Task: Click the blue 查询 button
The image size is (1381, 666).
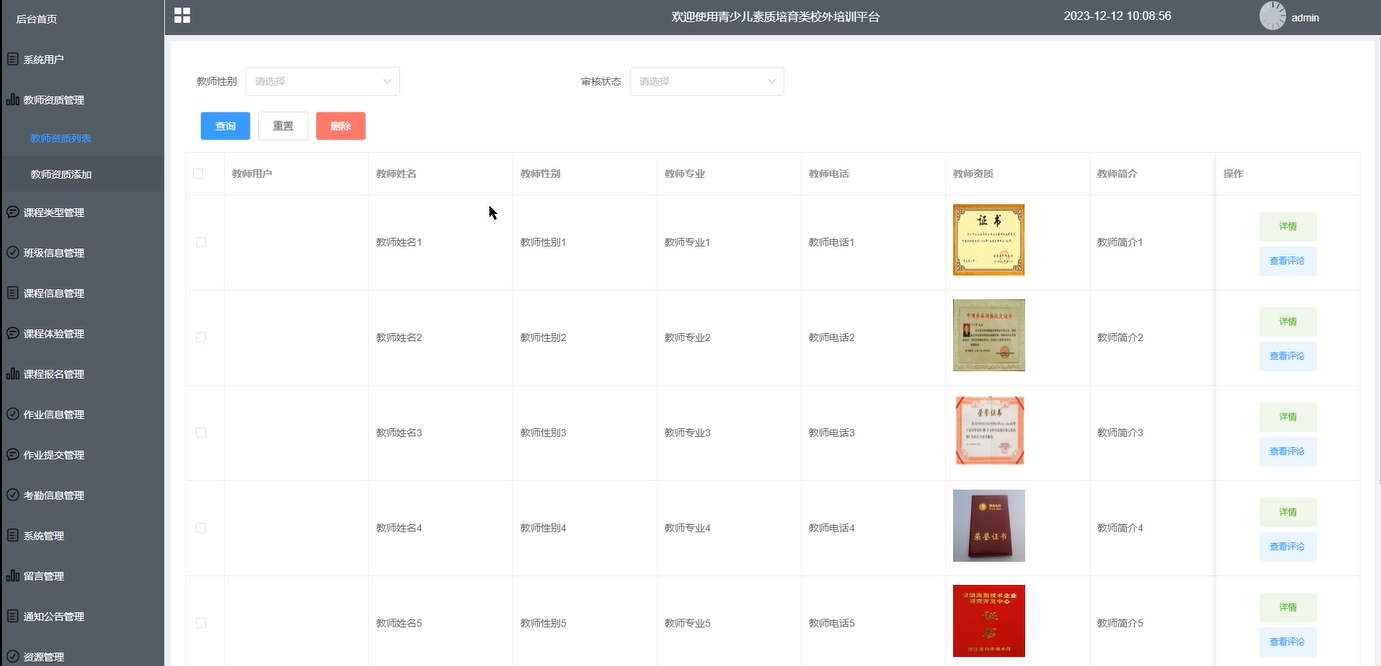Action: (x=225, y=126)
